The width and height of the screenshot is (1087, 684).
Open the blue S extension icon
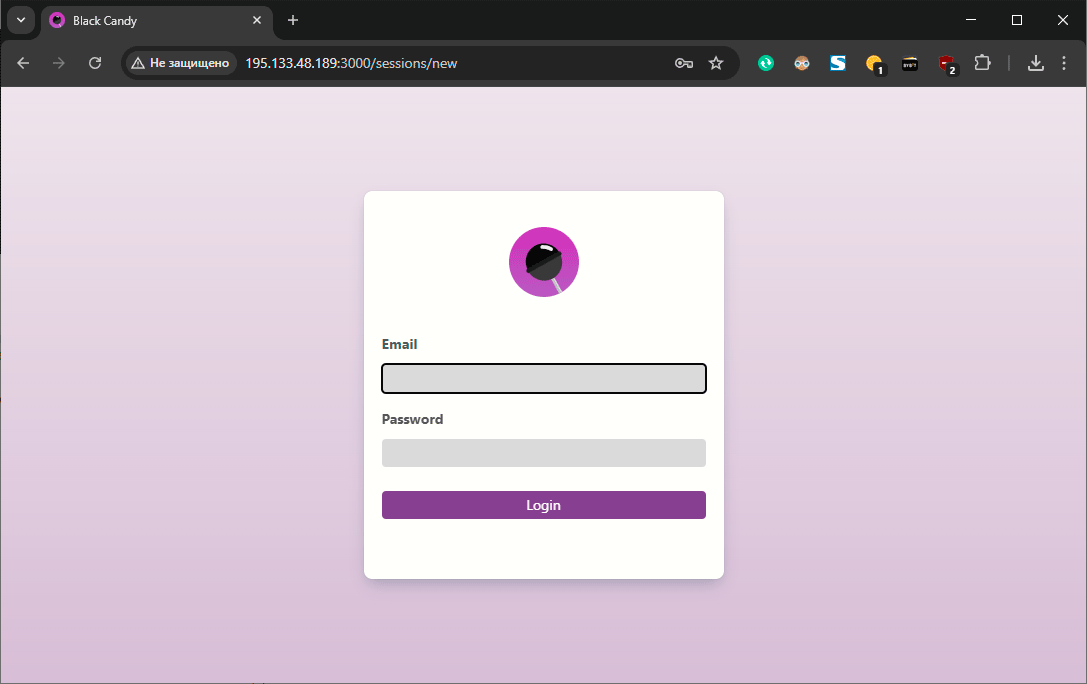coord(838,63)
